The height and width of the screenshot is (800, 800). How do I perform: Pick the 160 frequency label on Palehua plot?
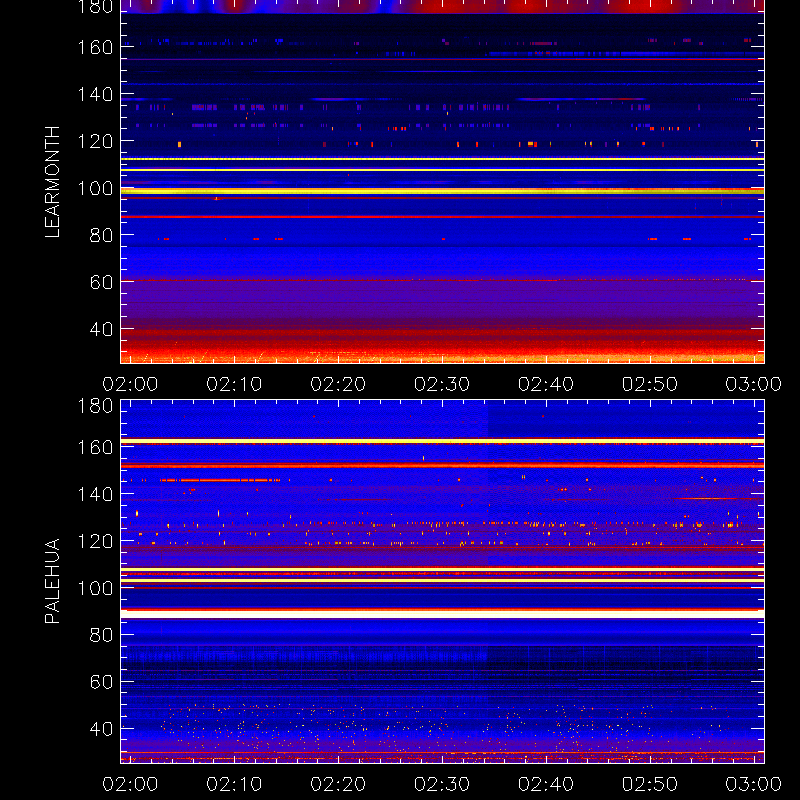(x=95, y=447)
